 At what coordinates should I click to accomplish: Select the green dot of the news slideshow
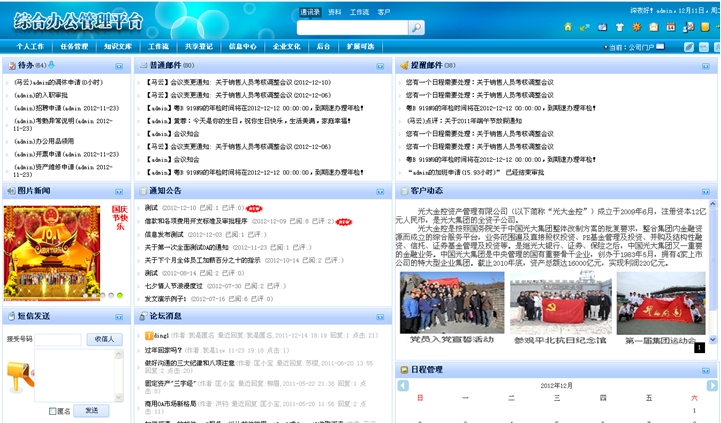tap(120, 295)
